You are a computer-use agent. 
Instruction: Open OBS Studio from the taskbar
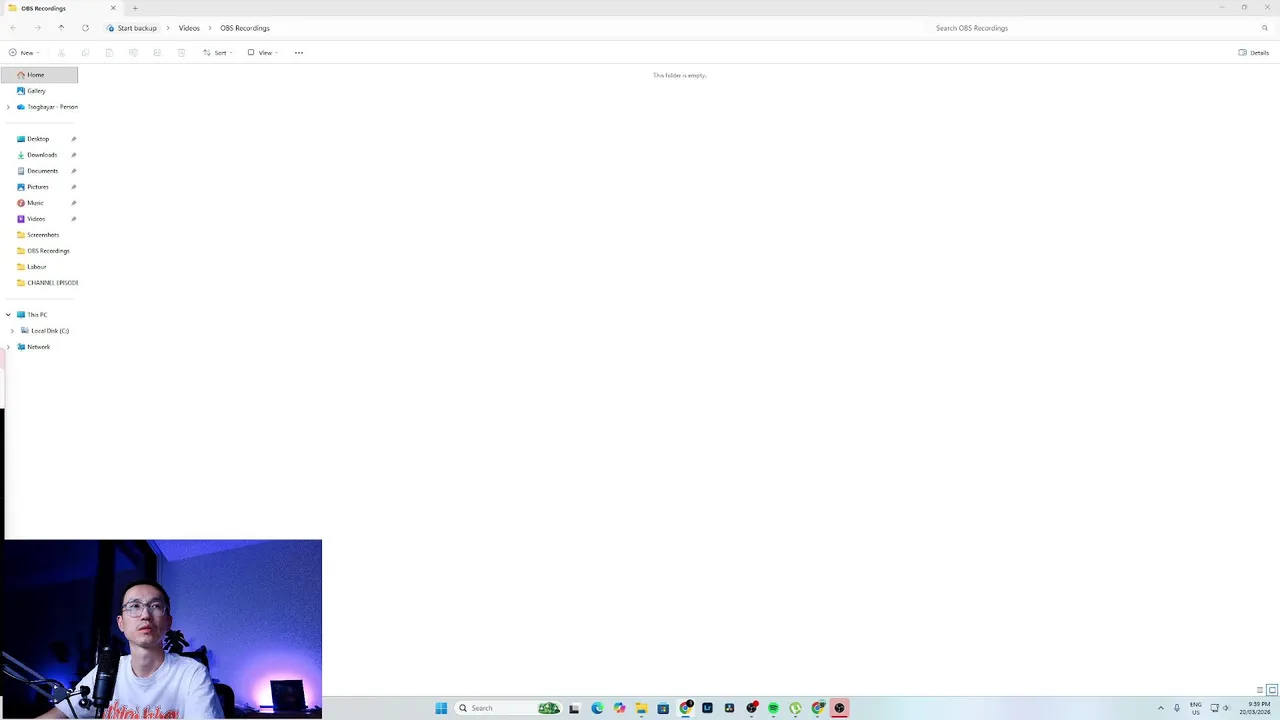click(x=839, y=708)
